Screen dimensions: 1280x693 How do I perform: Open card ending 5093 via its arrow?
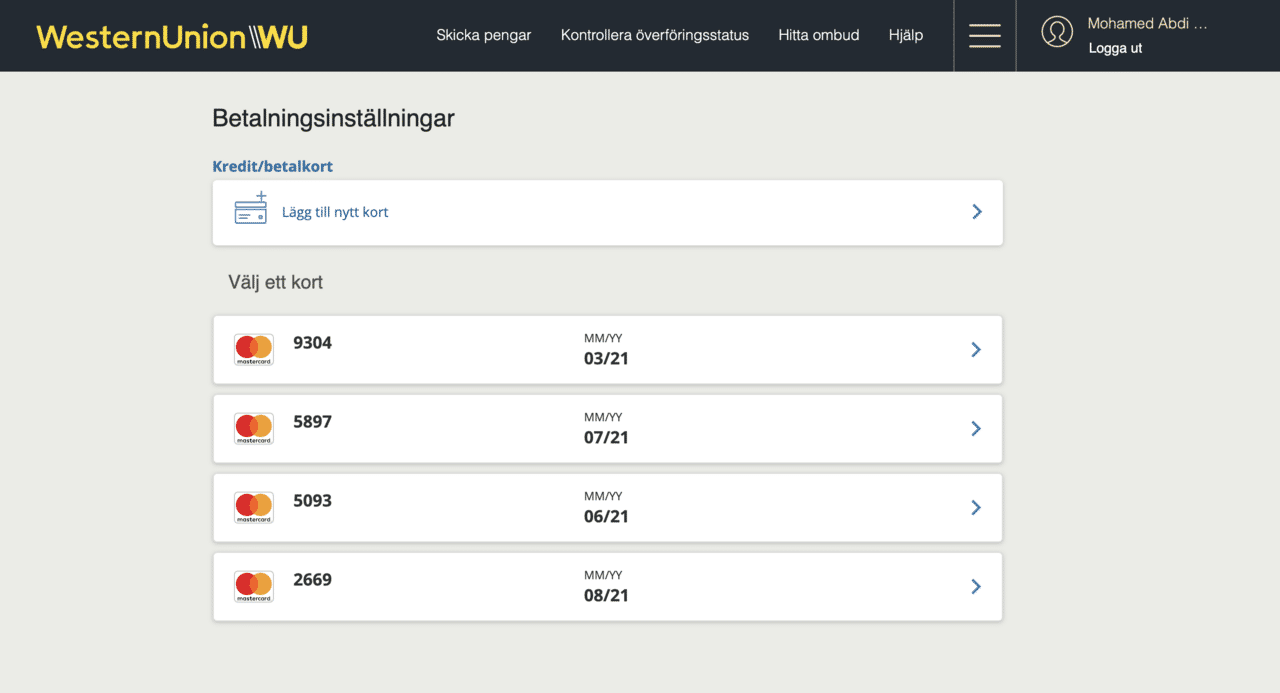click(x=975, y=507)
